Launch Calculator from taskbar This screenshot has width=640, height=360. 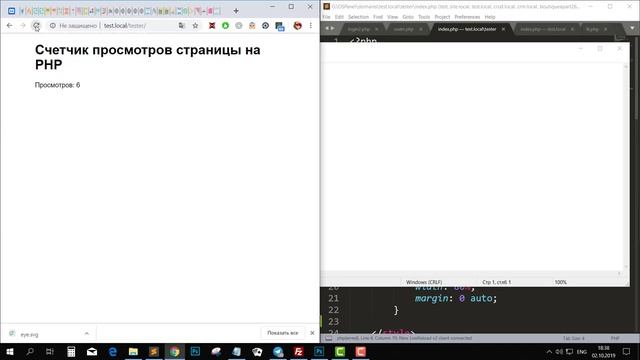pyautogui.click(x=71, y=351)
